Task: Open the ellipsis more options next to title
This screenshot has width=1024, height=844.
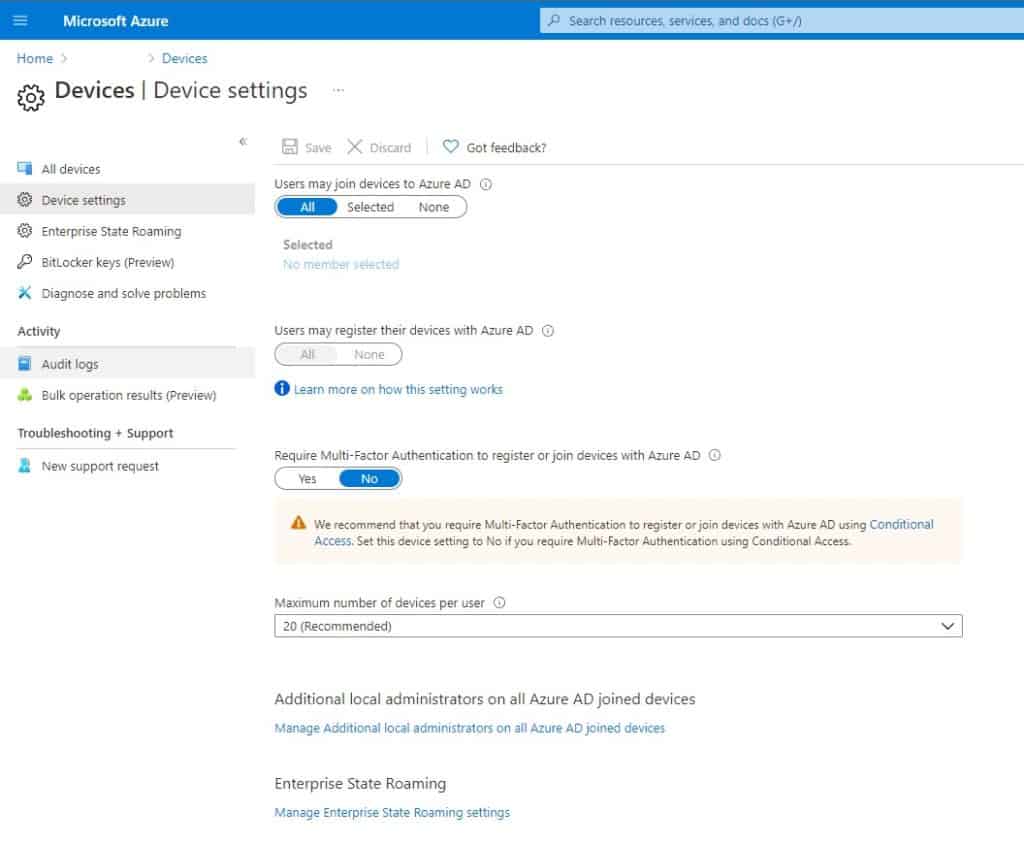Action: [x=338, y=90]
